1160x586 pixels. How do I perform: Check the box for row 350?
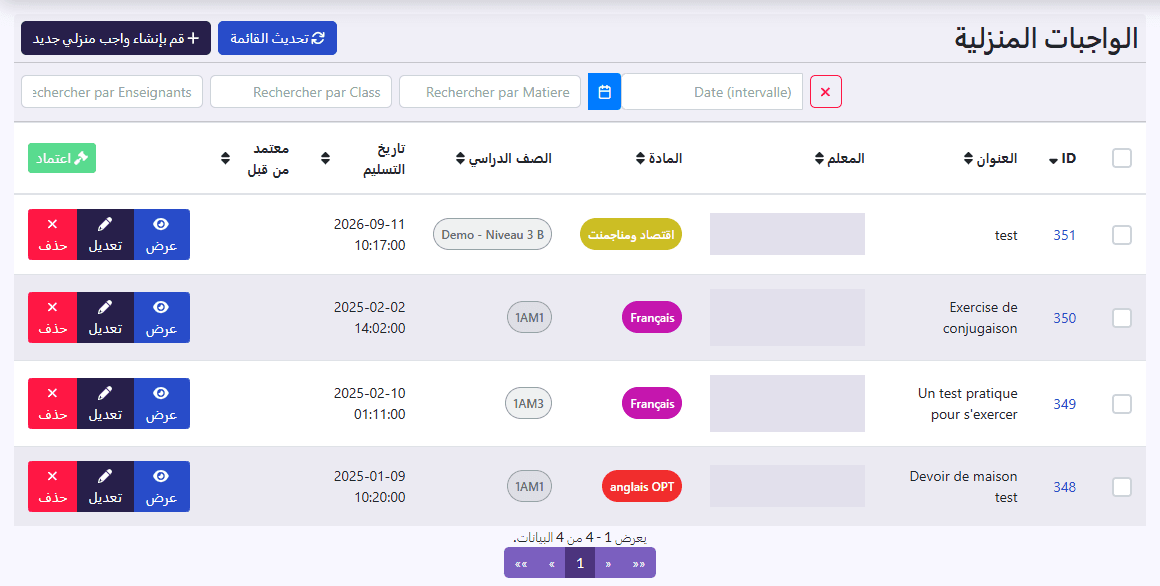pyautogui.click(x=1122, y=317)
